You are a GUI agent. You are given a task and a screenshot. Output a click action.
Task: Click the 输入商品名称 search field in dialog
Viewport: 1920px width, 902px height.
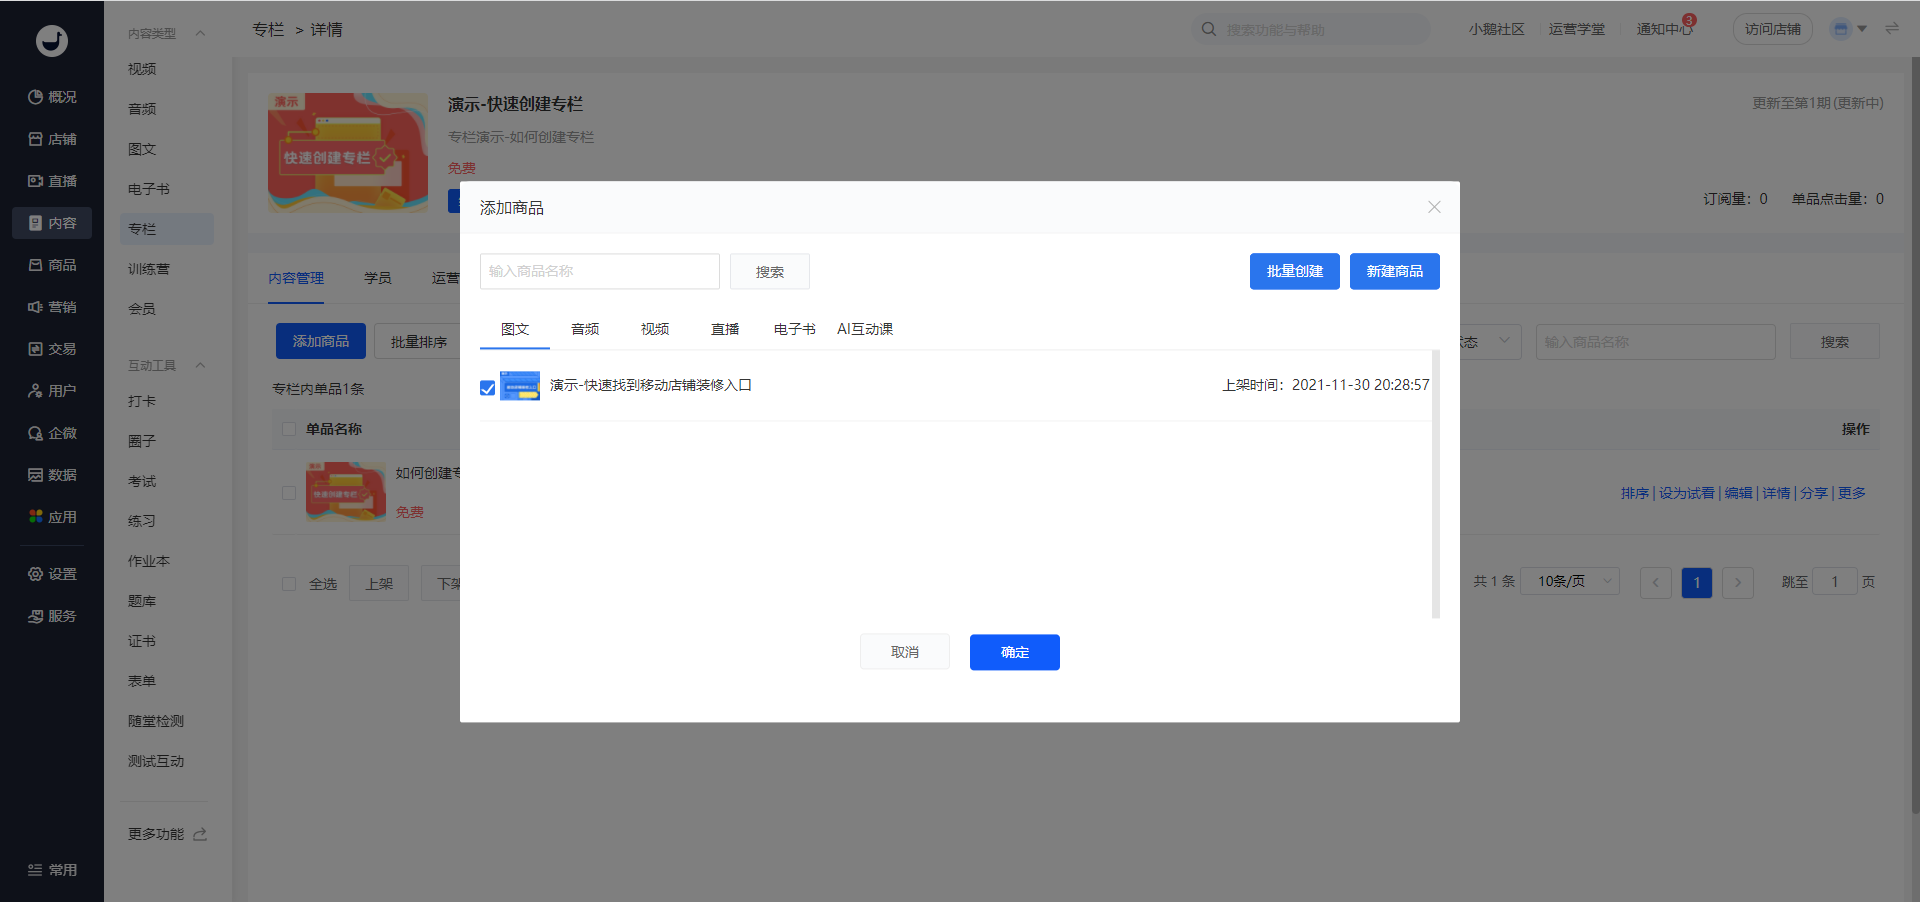(x=599, y=271)
